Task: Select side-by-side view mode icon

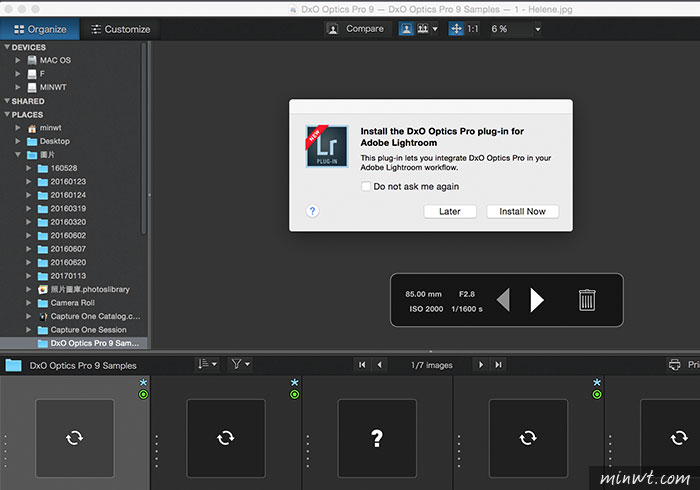Action: [x=422, y=29]
